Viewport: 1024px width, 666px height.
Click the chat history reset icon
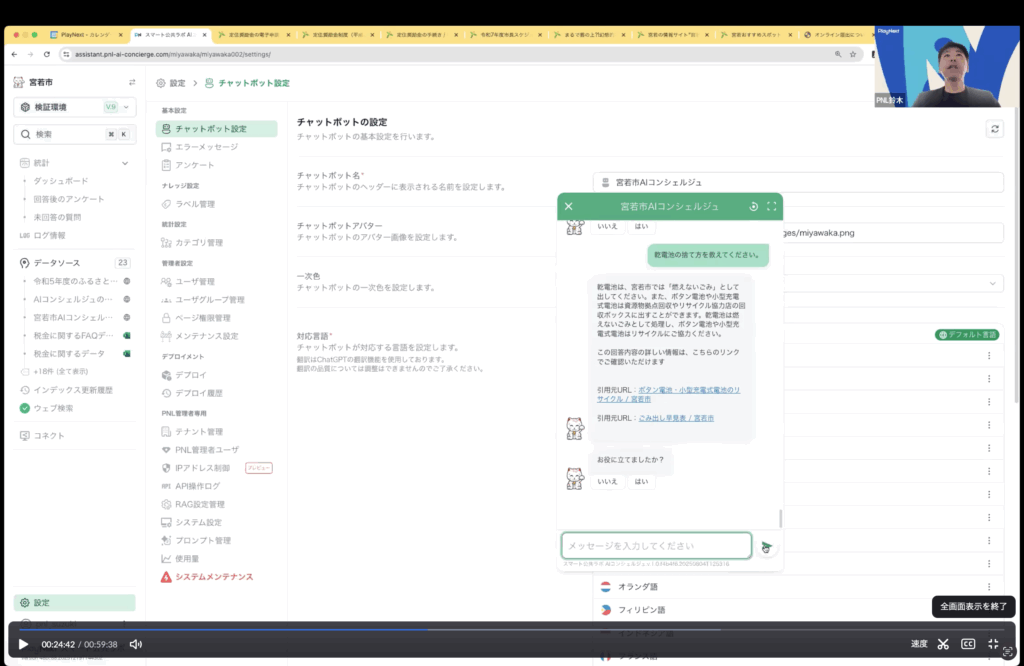tap(753, 206)
